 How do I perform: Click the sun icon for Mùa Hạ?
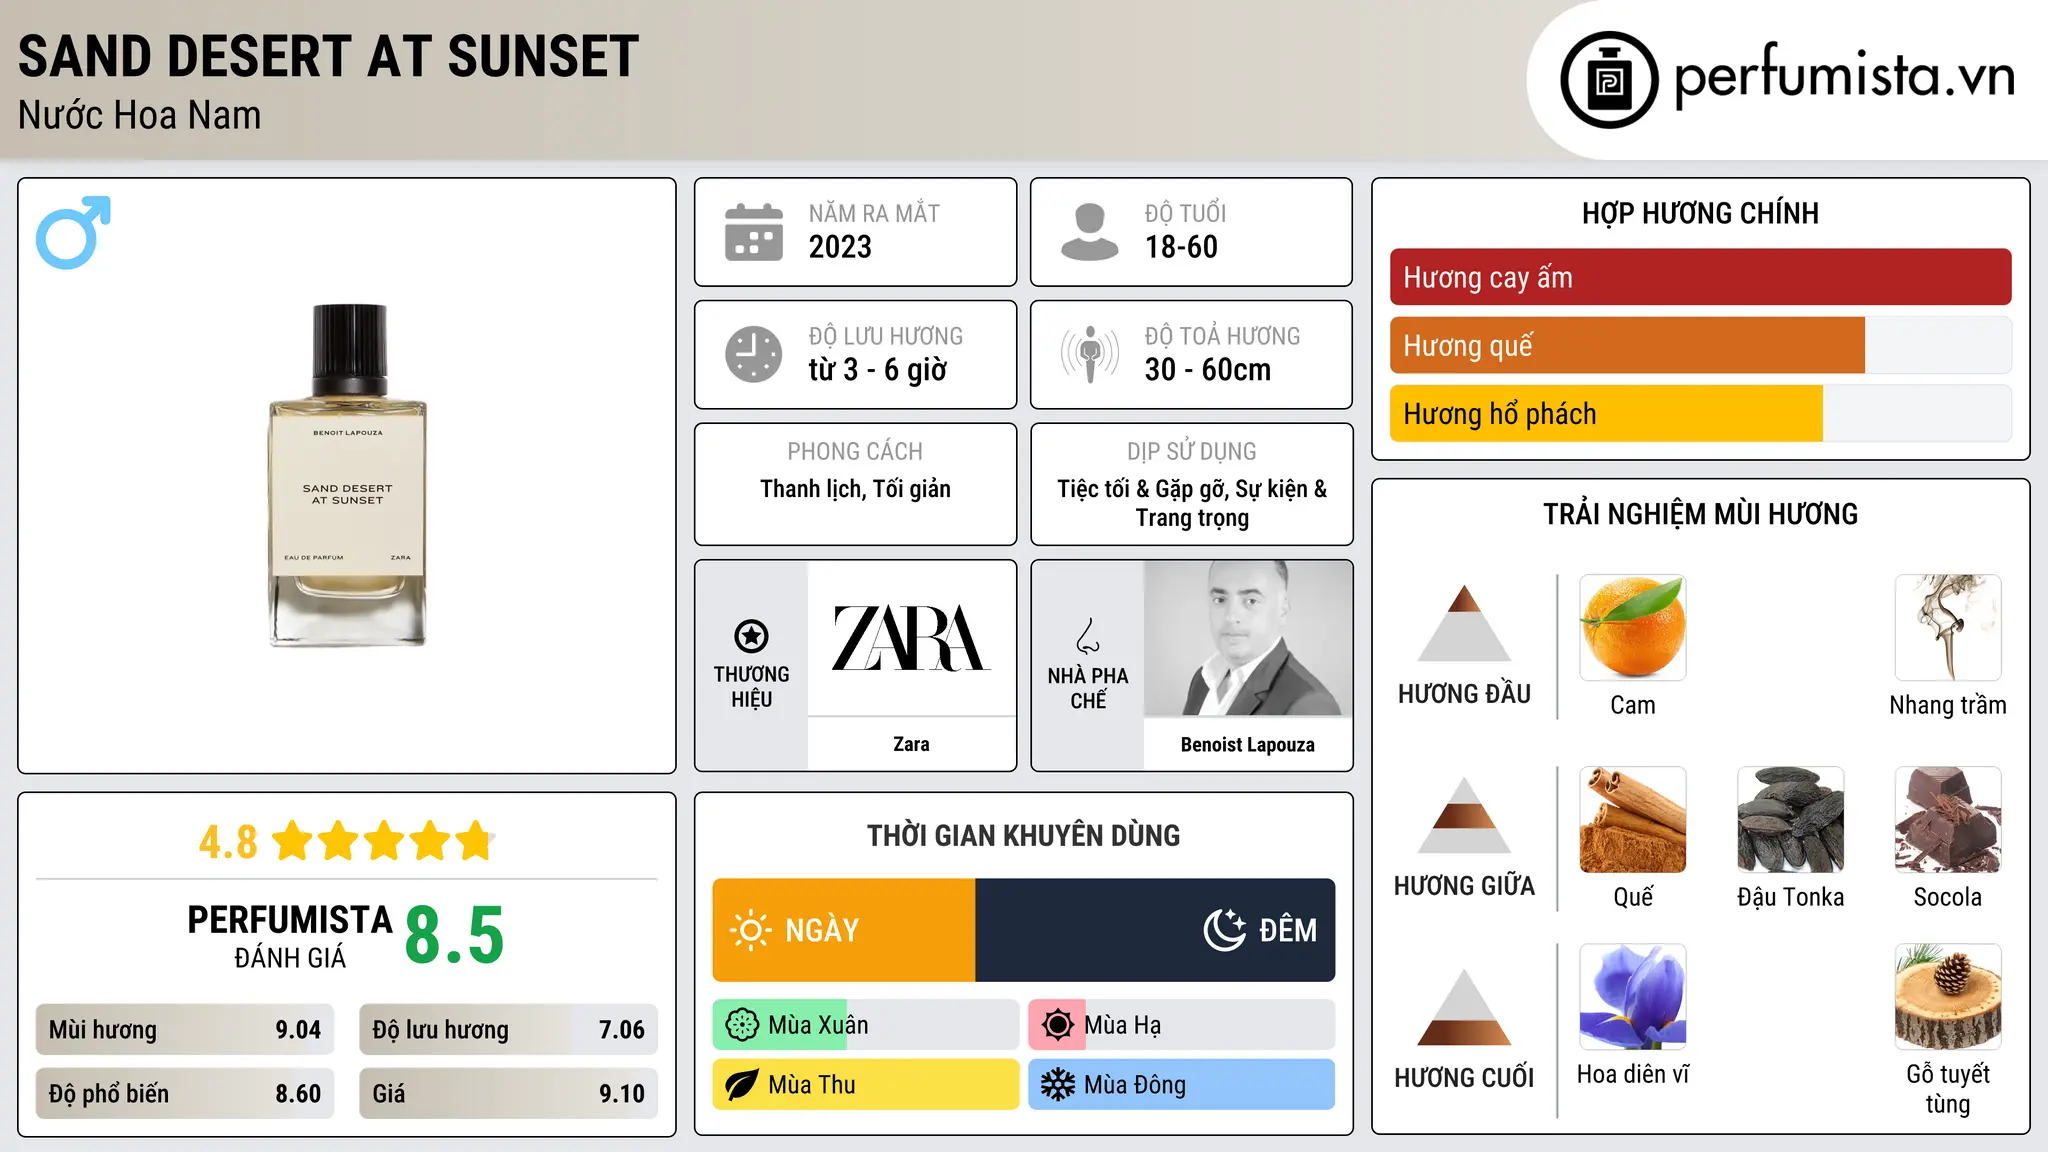click(1058, 1025)
